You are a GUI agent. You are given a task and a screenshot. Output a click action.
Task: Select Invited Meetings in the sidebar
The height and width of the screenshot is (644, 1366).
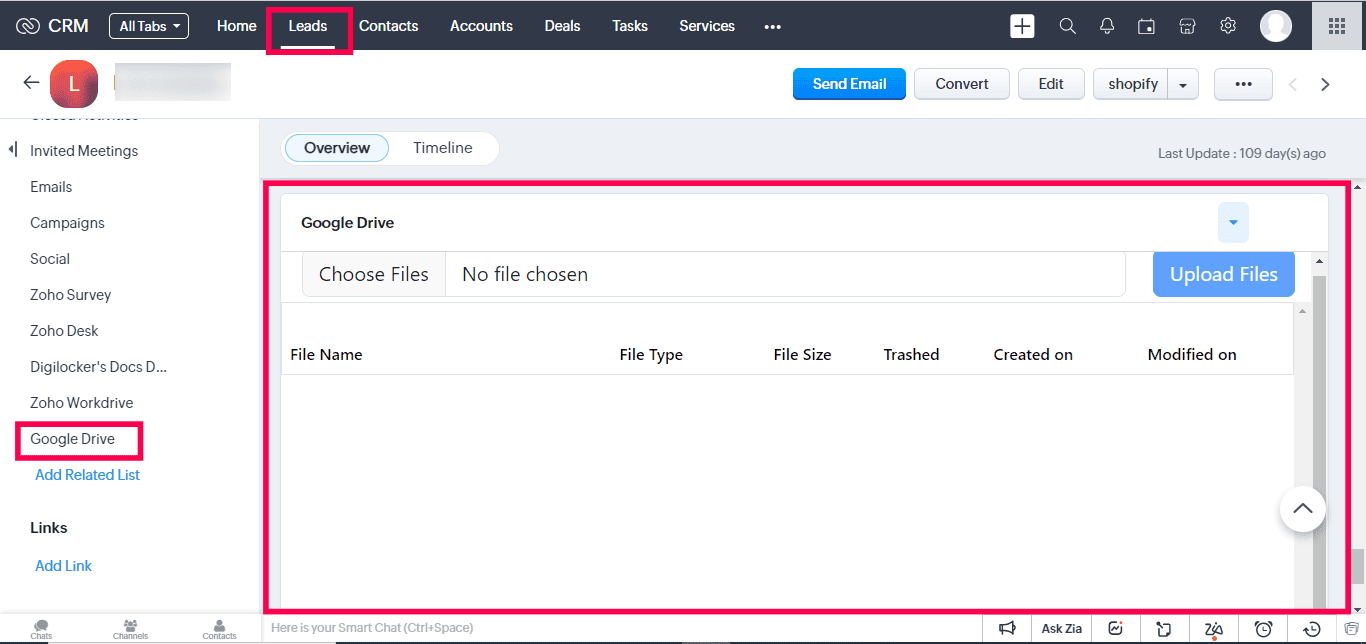click(84, 151)
